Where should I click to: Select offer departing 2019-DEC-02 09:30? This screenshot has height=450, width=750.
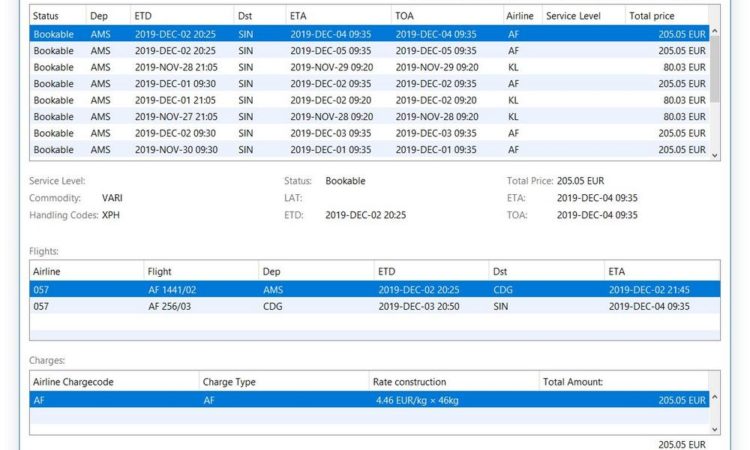click(369, 133)
